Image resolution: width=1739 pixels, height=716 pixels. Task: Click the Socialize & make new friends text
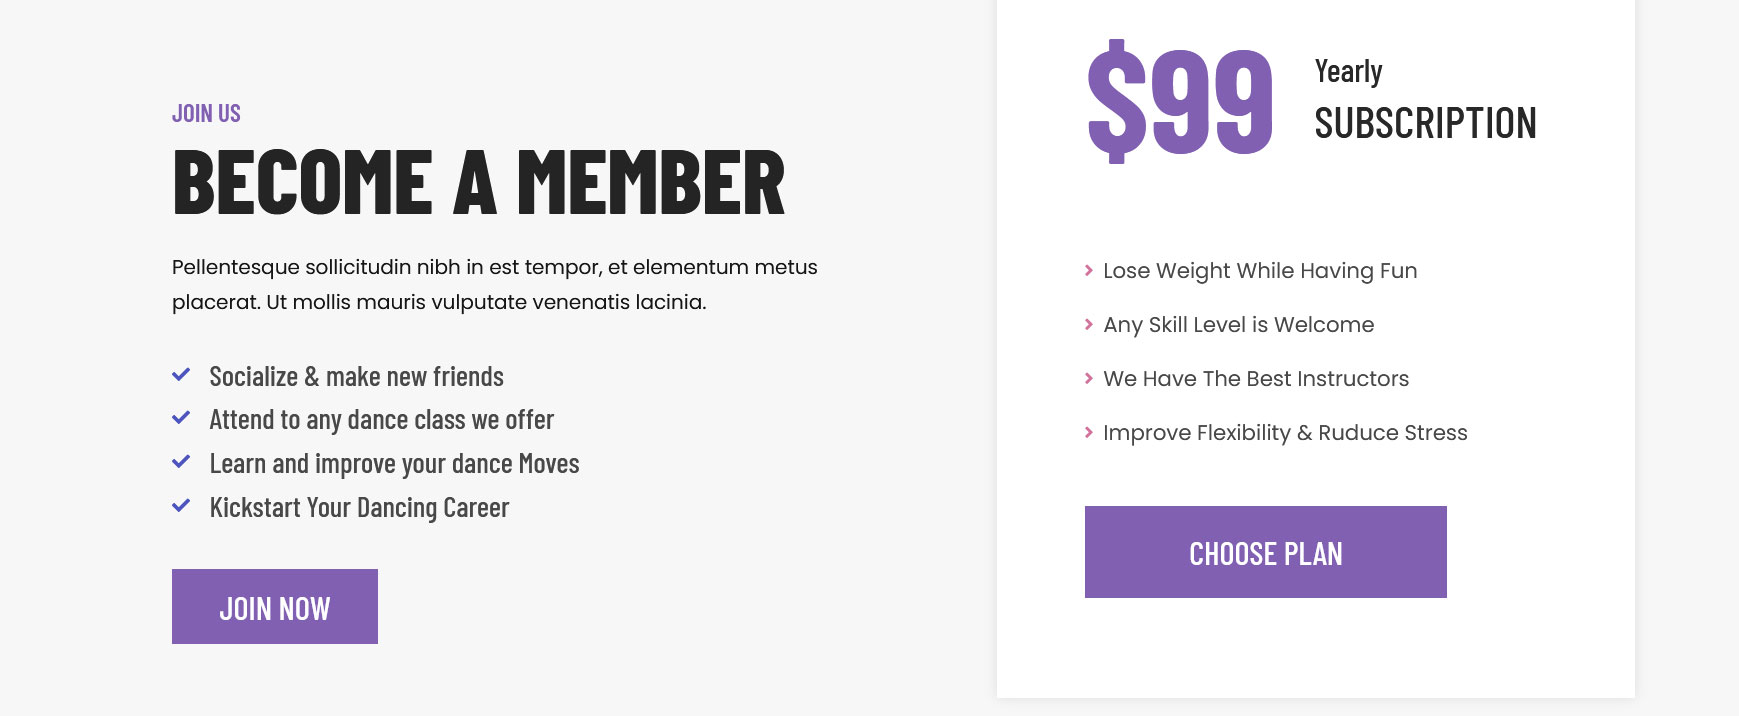coord(356,376)
